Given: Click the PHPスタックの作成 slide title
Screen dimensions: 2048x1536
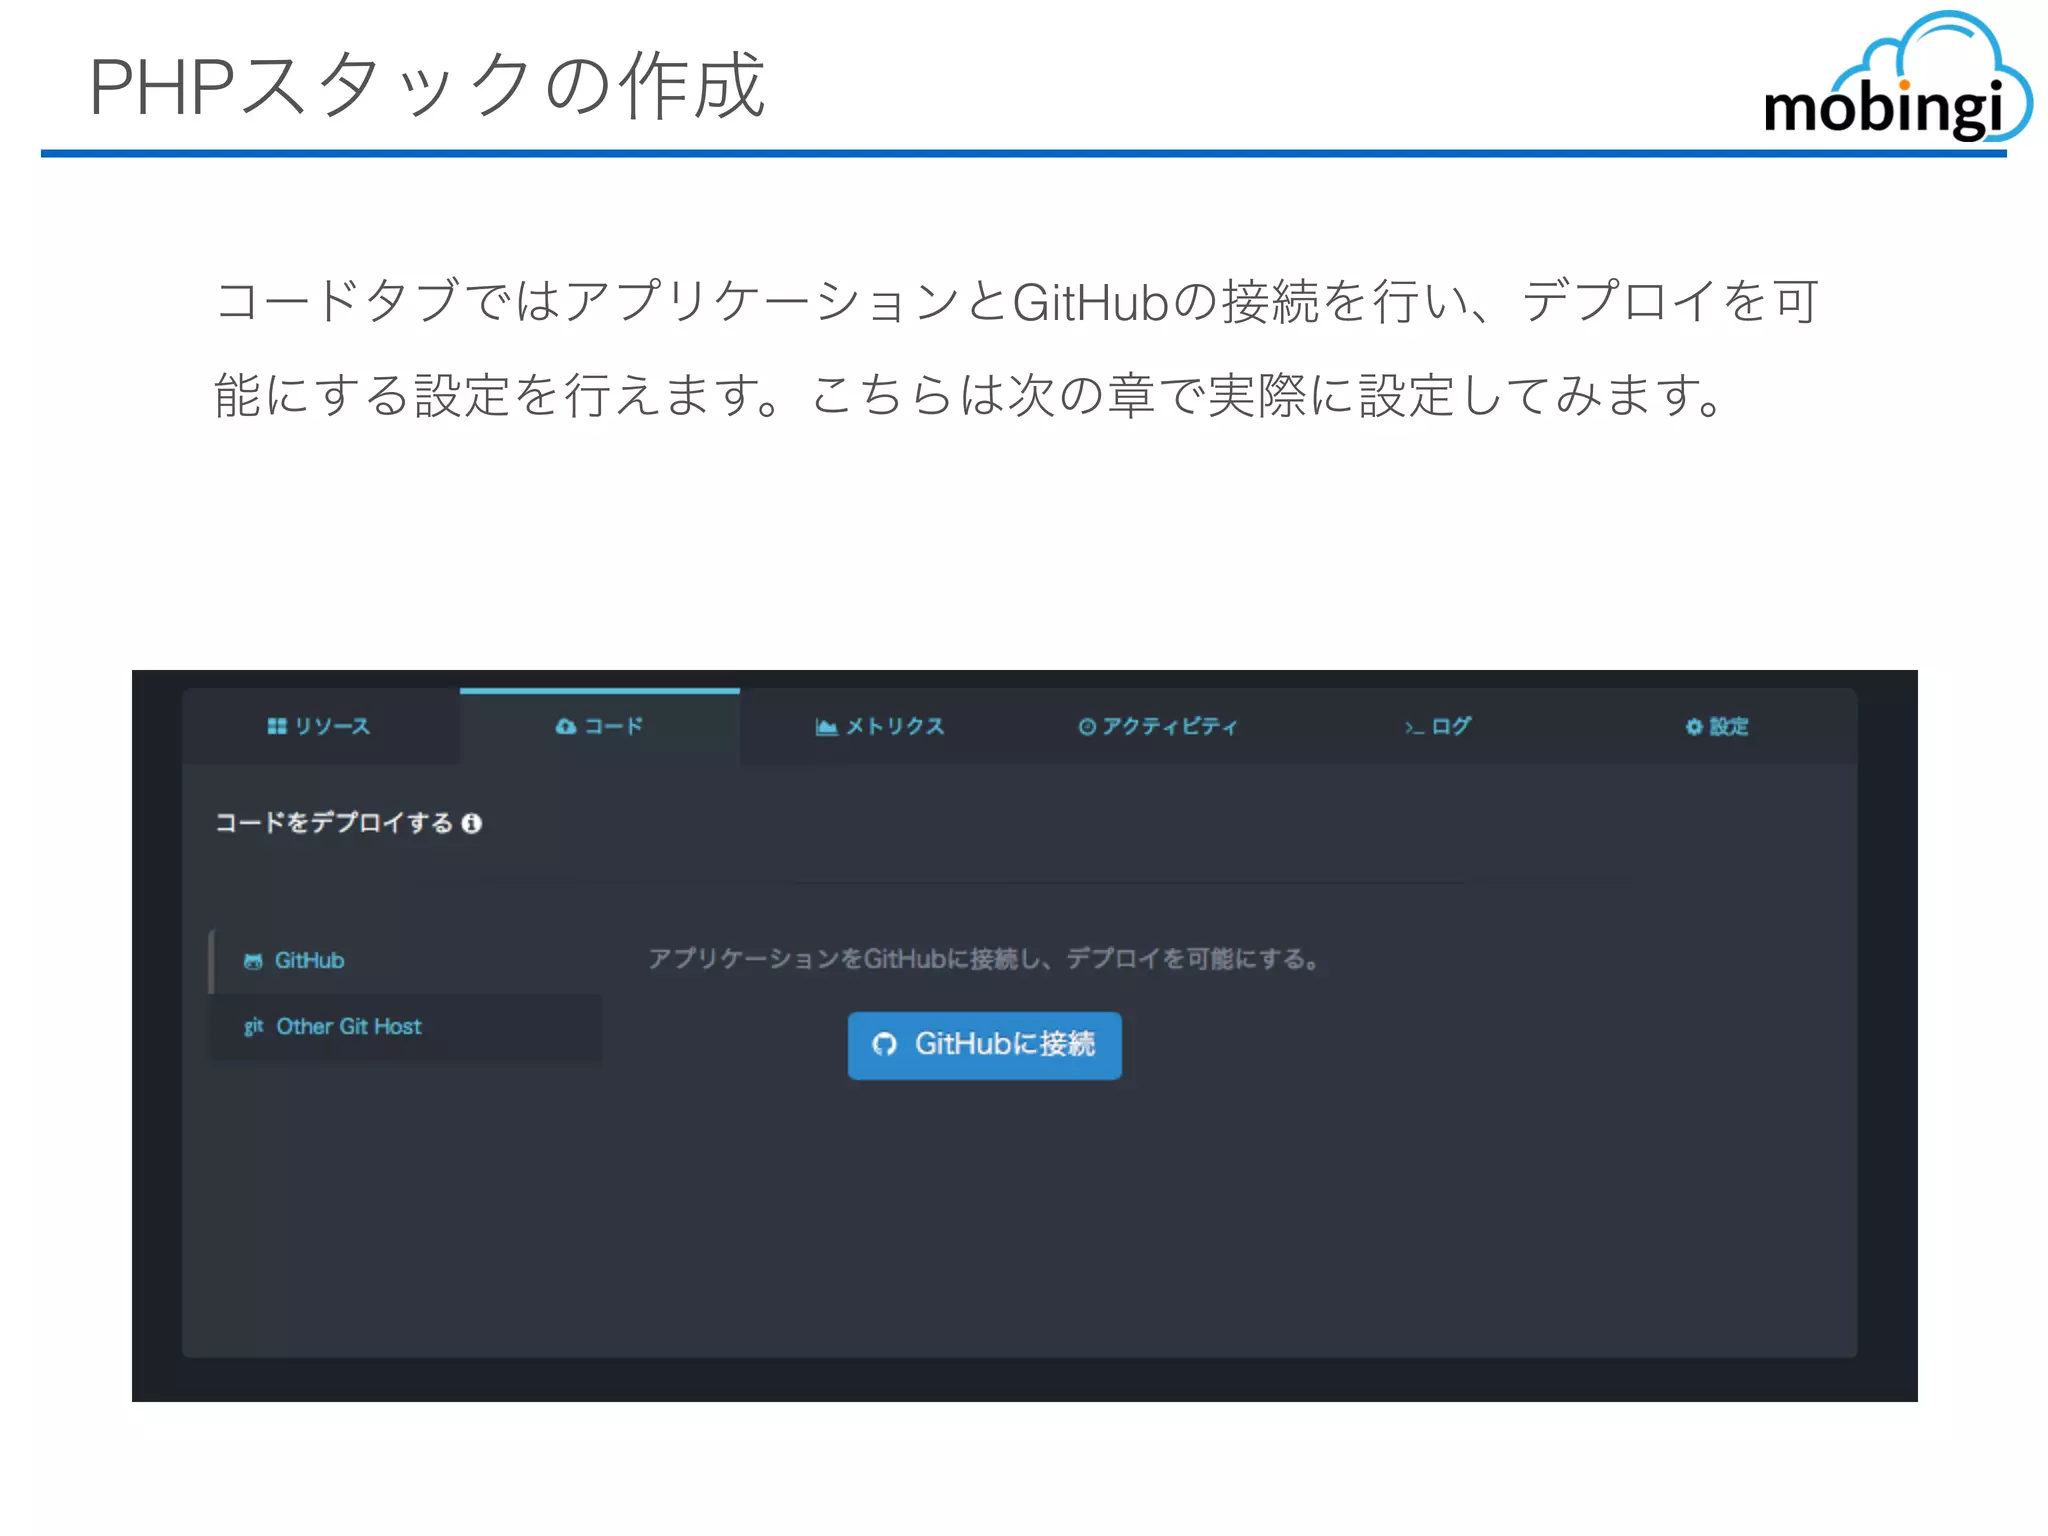Looking at the screenshot, I should 427,86.
